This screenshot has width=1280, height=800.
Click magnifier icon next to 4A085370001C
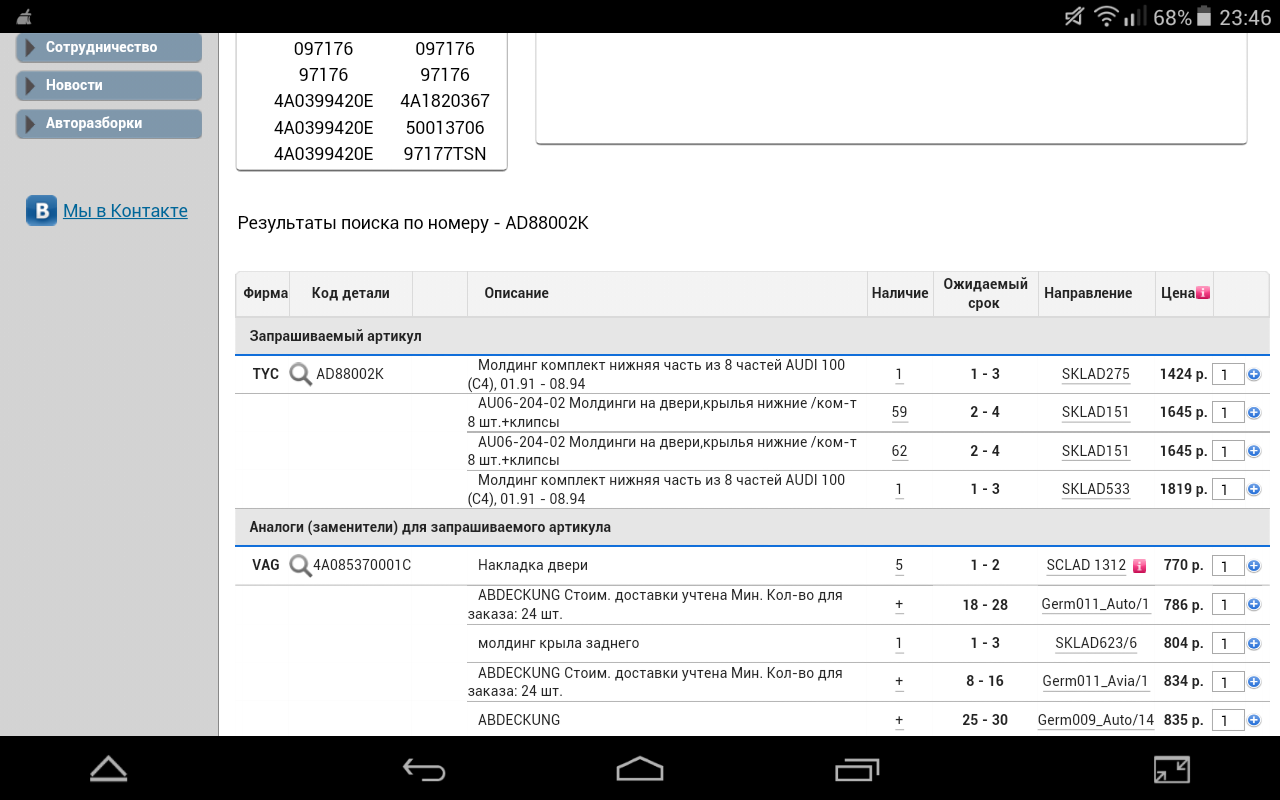point(300,565)
